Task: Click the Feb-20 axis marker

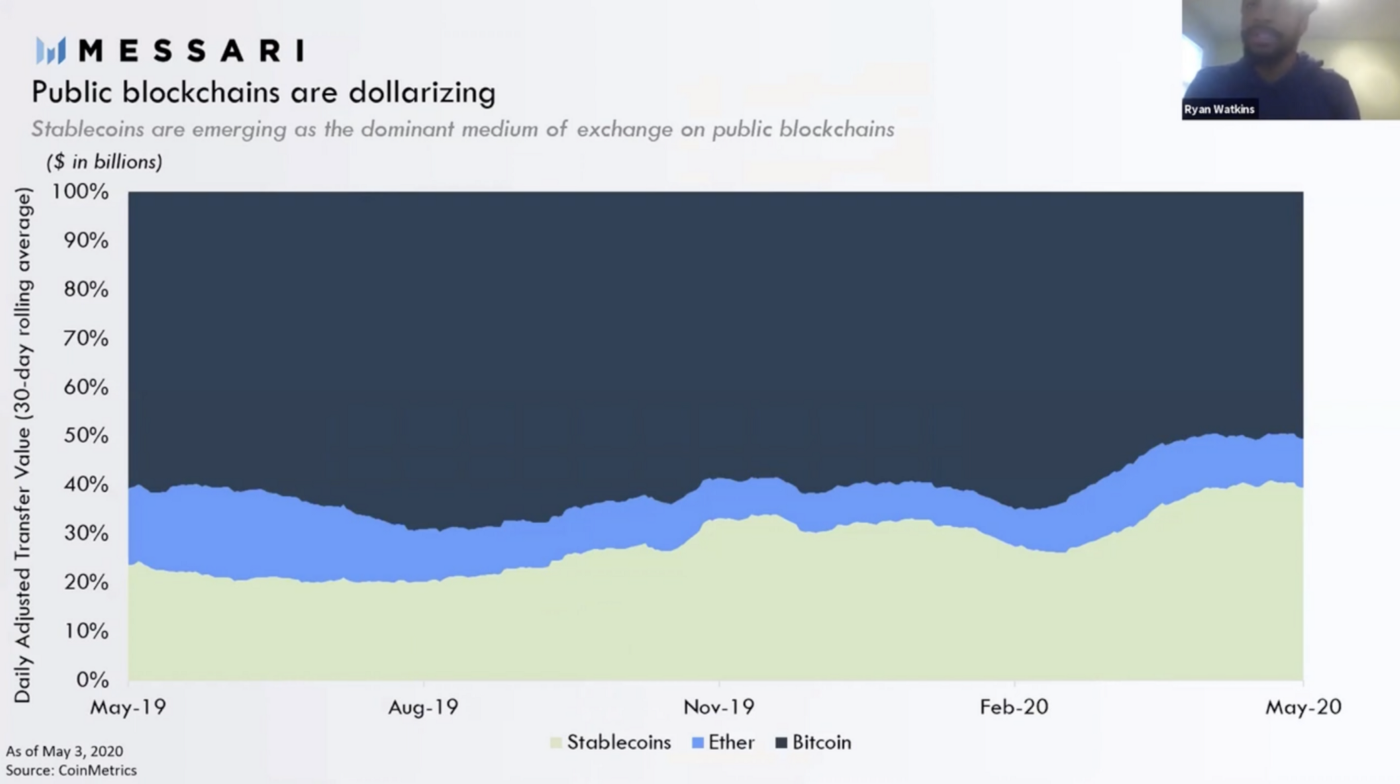Action: 1014,707
